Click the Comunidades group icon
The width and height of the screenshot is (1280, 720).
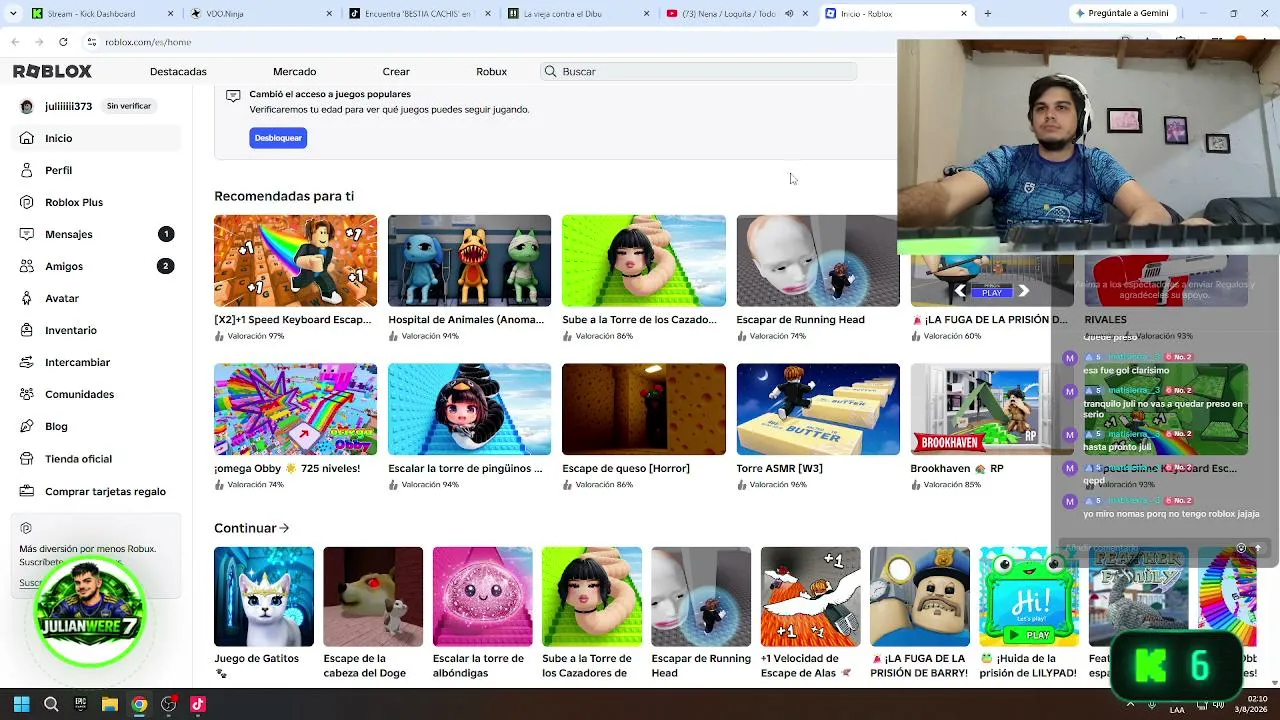pos(26,394)
